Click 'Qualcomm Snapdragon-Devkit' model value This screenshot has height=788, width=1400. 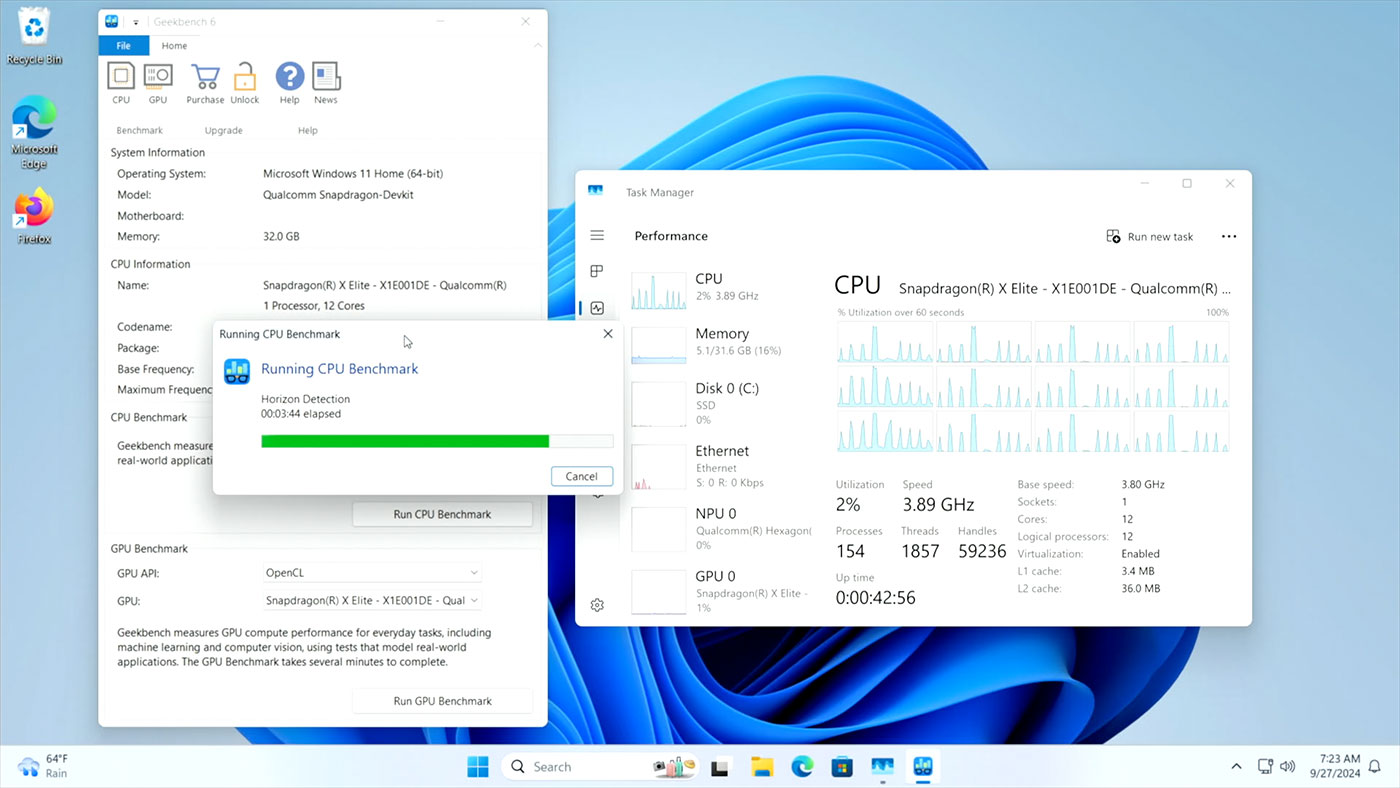click(338, 195)
